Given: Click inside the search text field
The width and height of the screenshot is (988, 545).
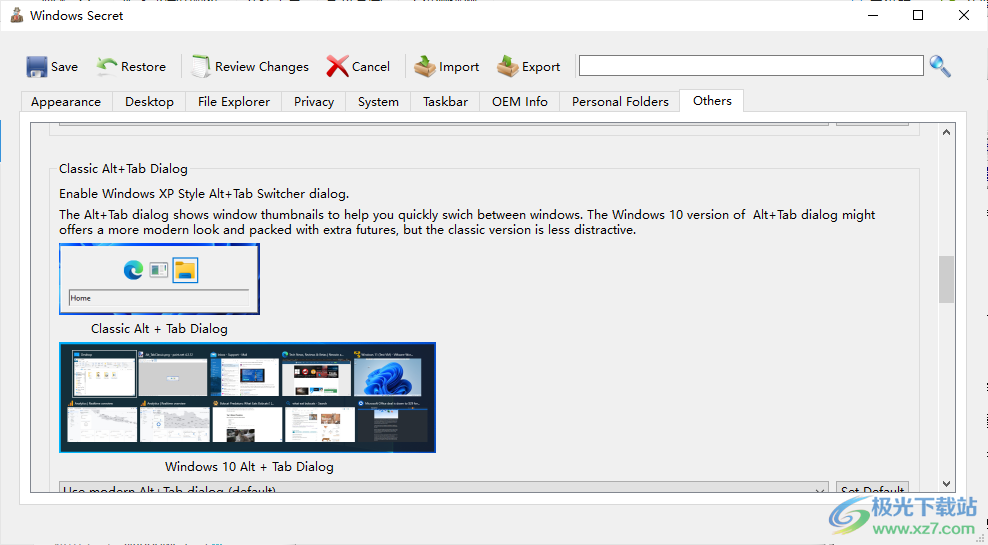Looking at the screenshot, I should tap(750, 66).
